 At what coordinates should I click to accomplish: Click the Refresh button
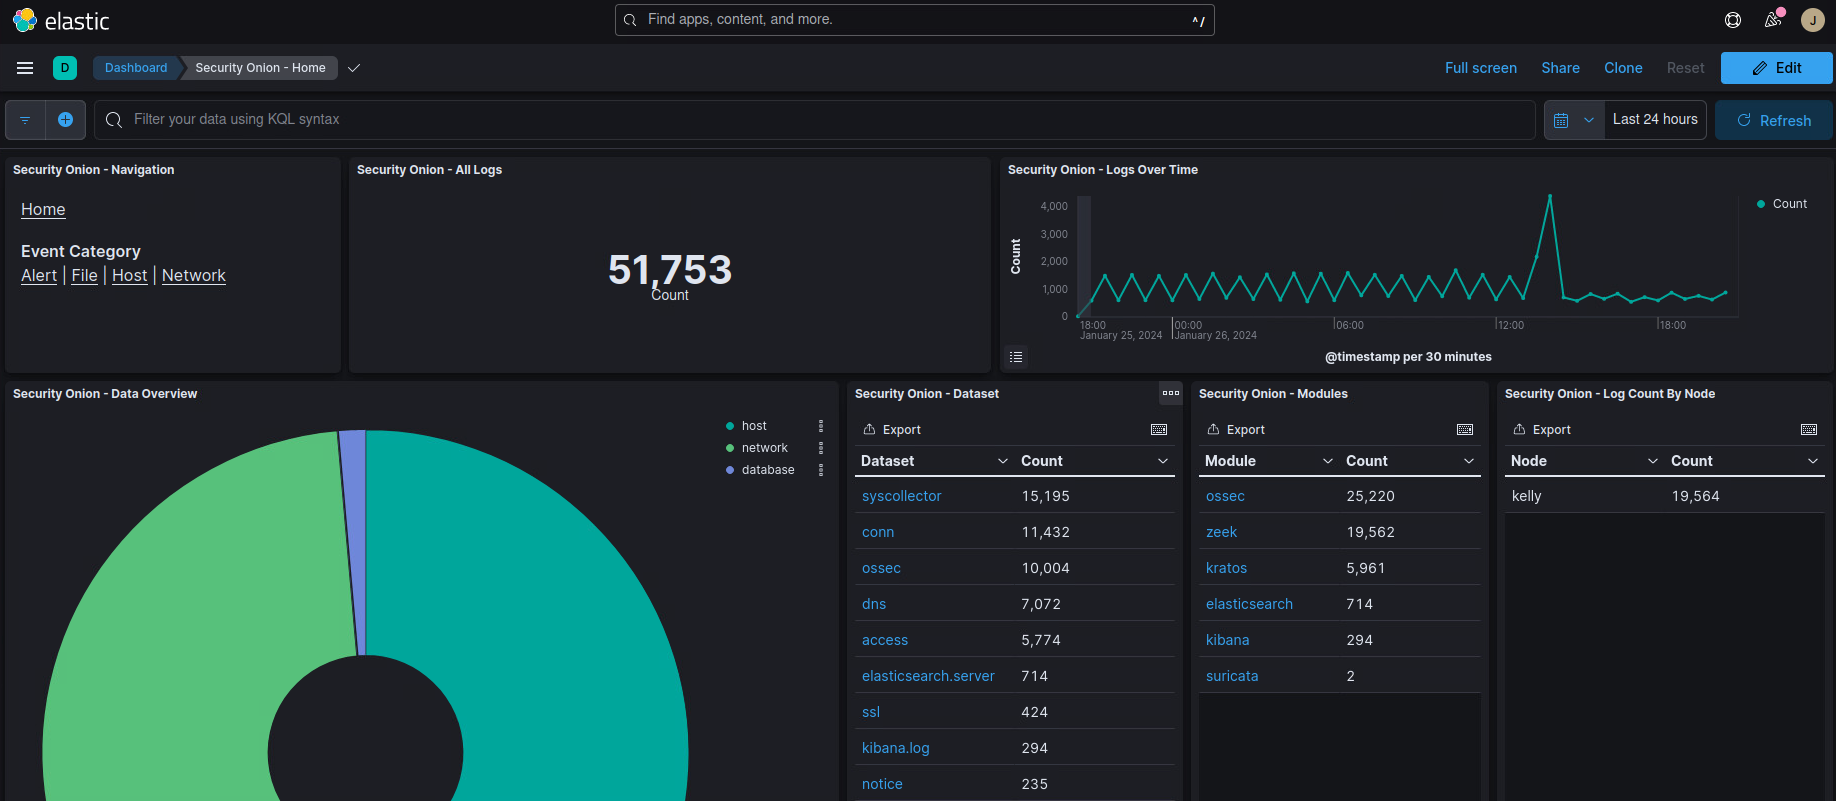tap(1774, 120)
